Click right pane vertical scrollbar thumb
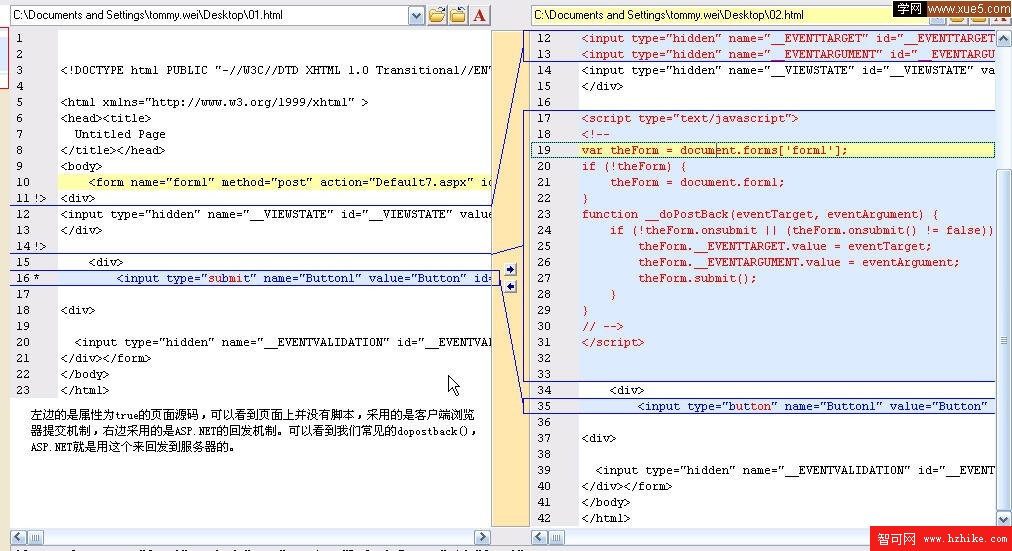 [x=1004, y=340]
